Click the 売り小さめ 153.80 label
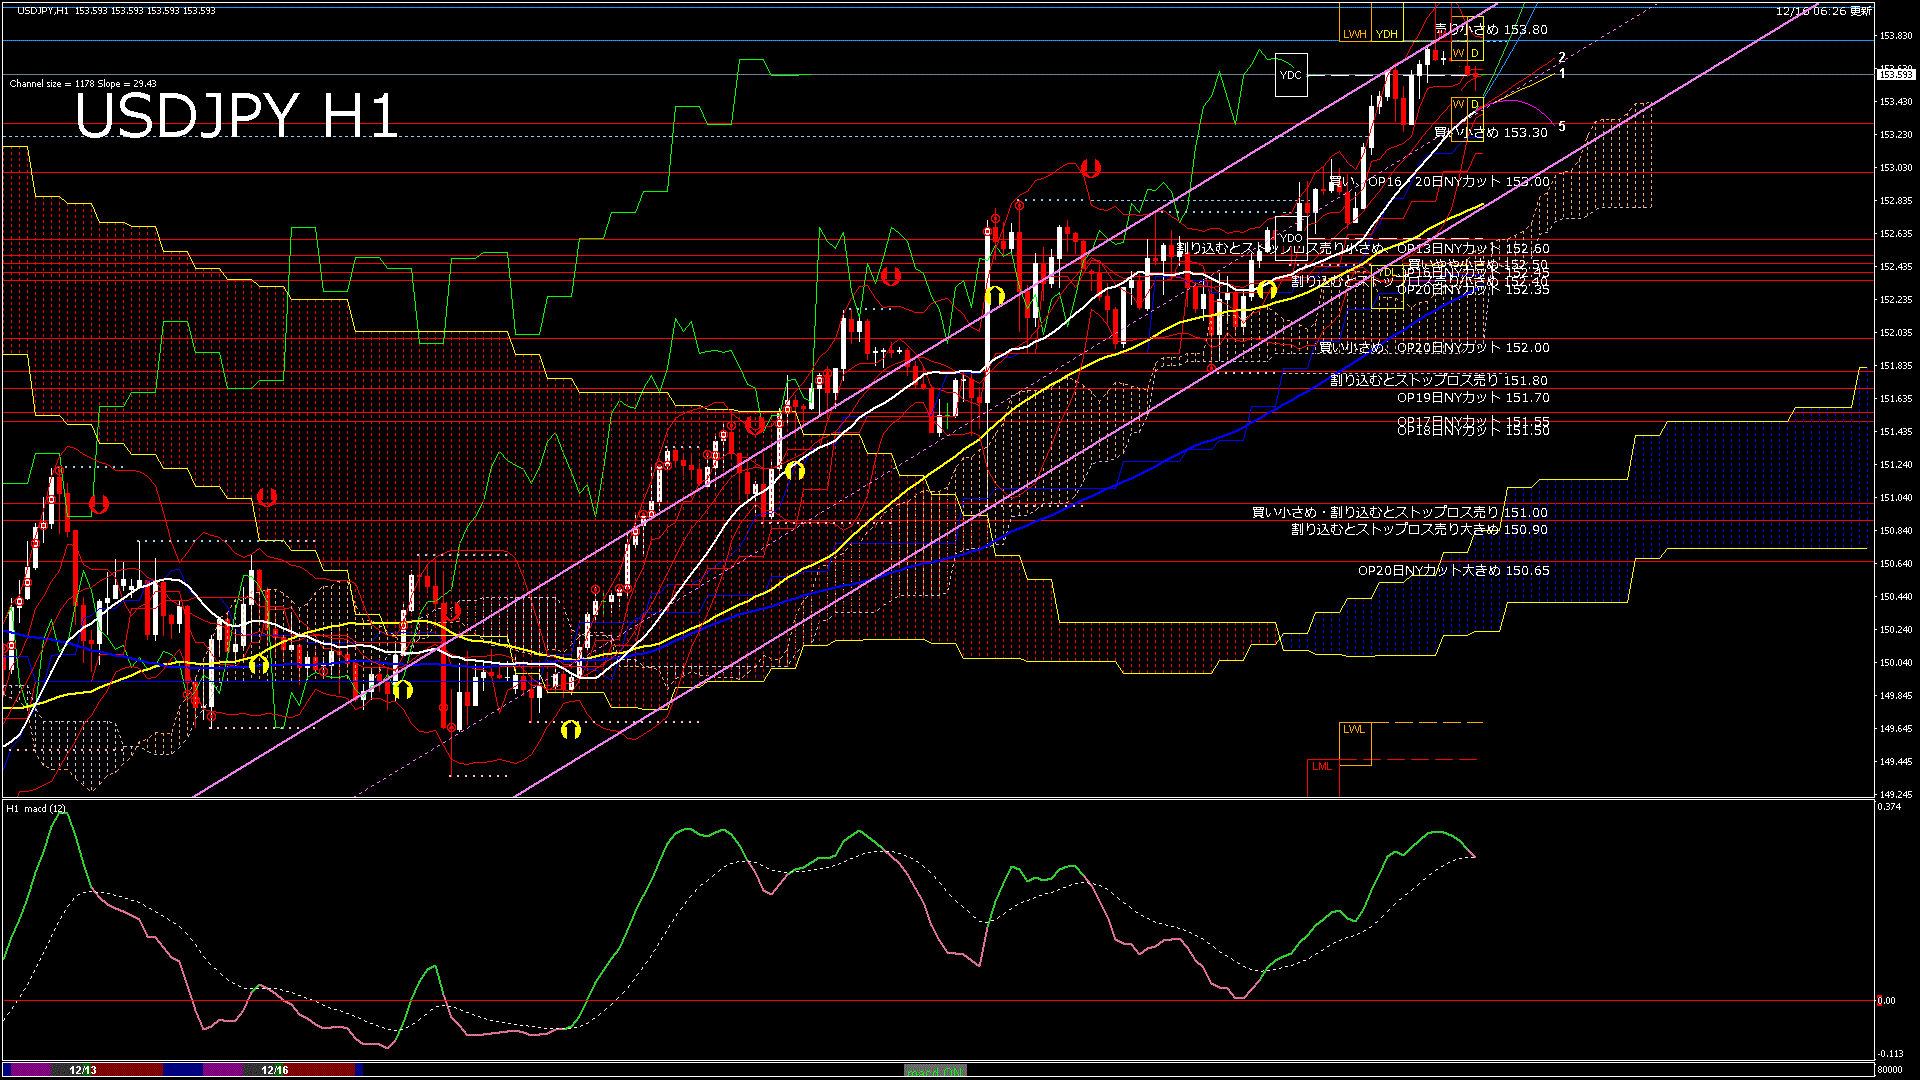1920x1080 pixels. coord(1490,30)
